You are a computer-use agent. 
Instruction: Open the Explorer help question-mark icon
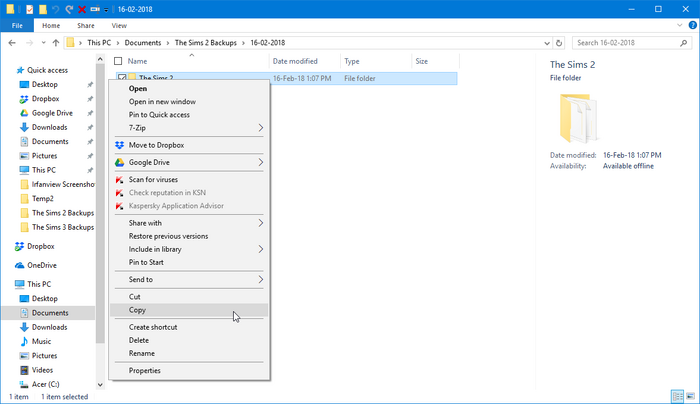[693, 25]
